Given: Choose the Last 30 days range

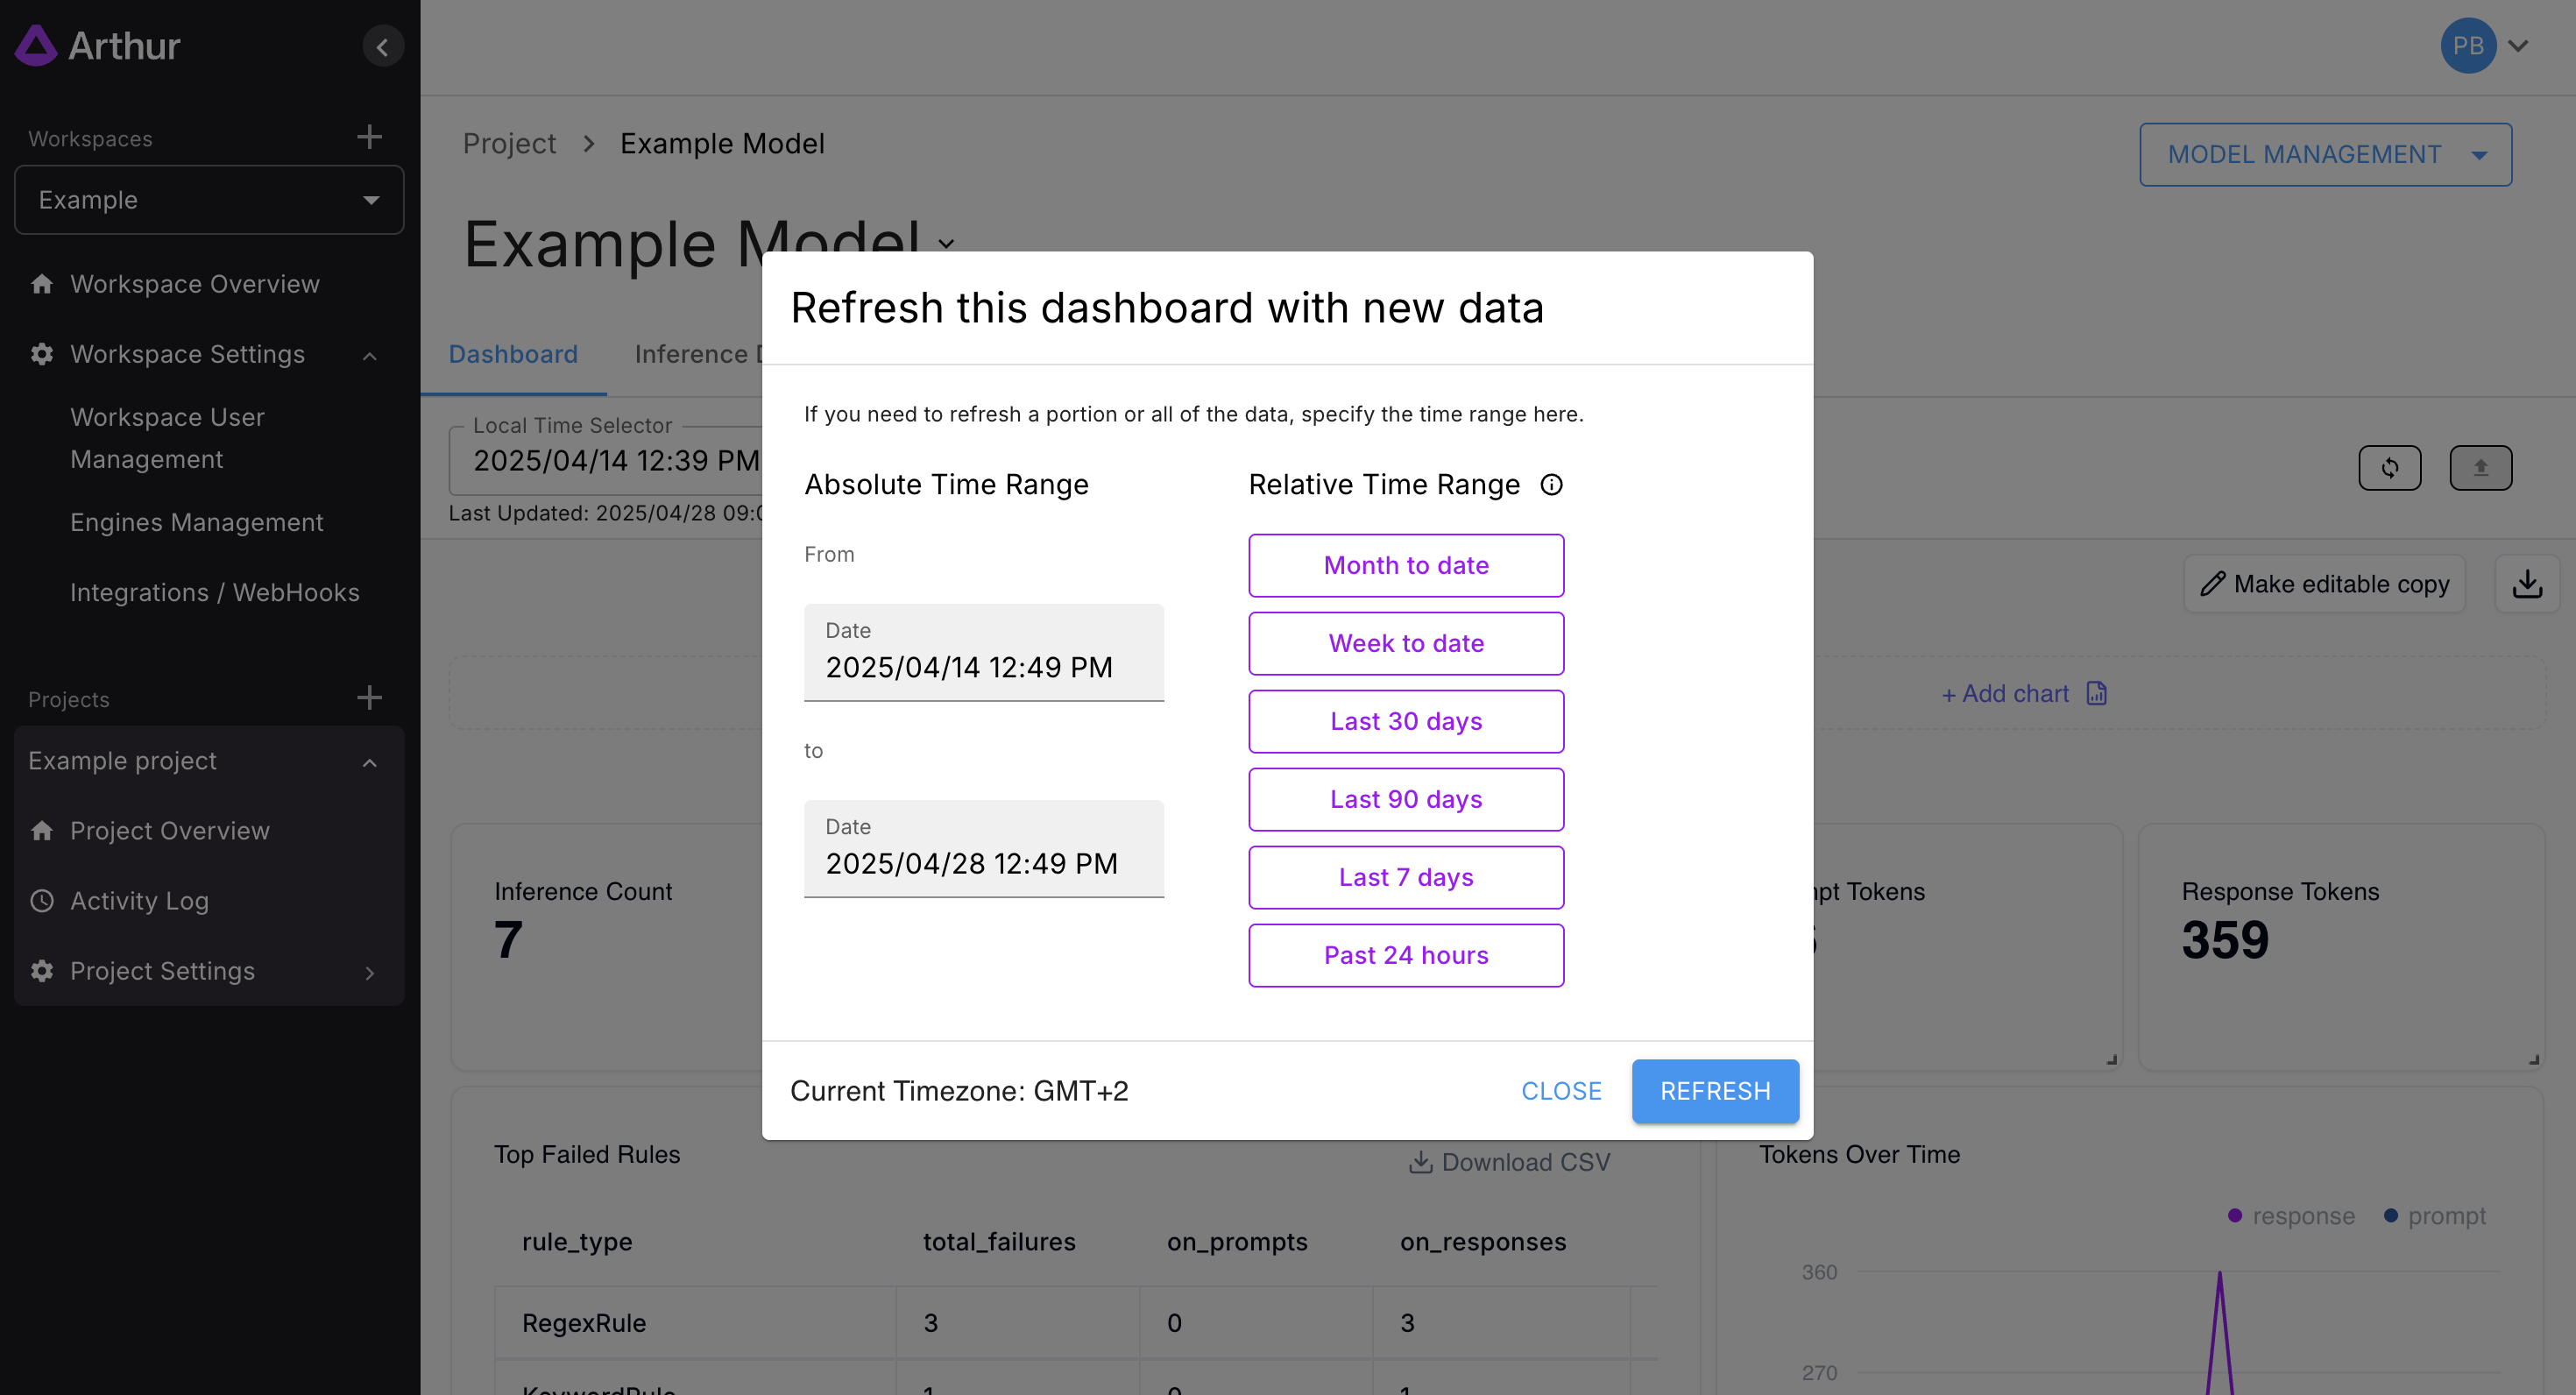Looking at the screenshot, I should 1405,721.
